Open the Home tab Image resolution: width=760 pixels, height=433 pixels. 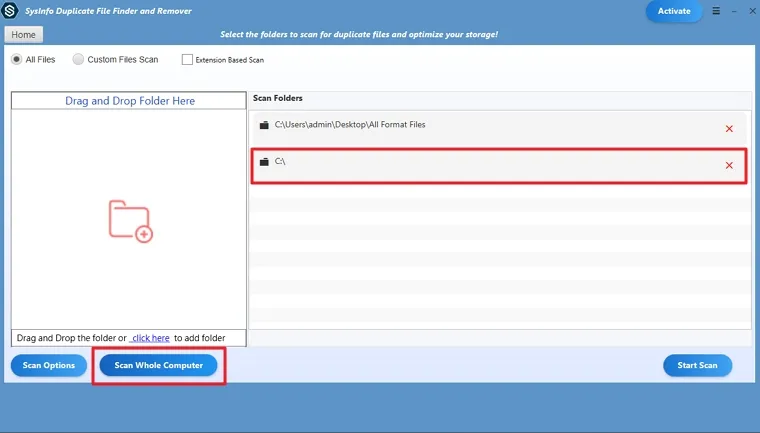tap(24, 34)
